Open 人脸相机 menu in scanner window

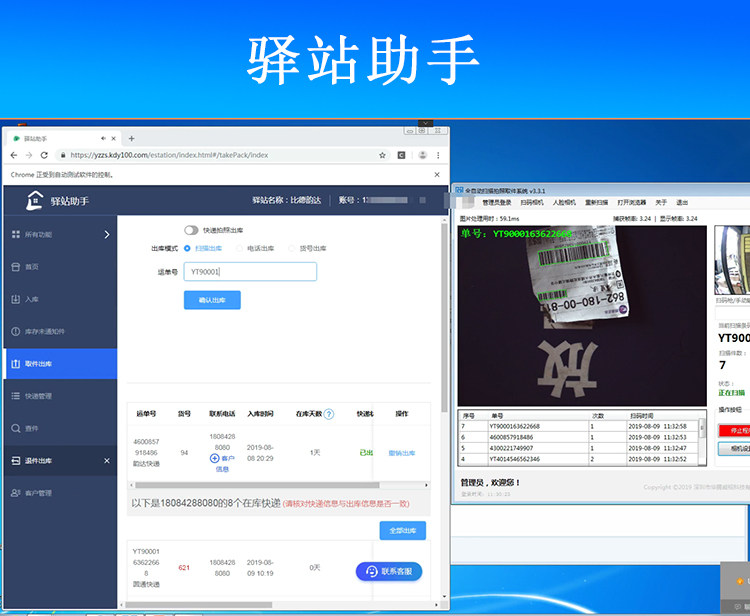point(564,202)
